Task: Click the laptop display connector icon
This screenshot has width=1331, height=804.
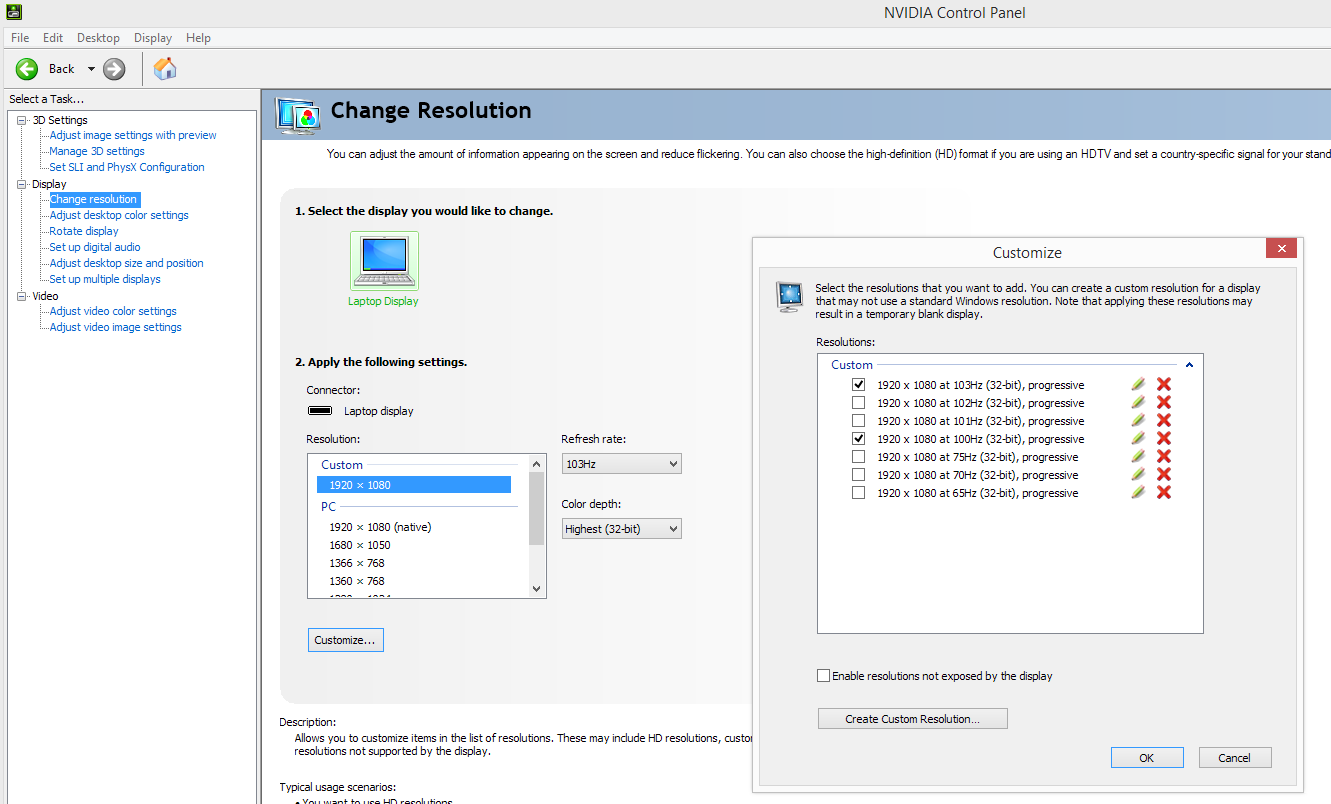Action: tap(320, 410)
